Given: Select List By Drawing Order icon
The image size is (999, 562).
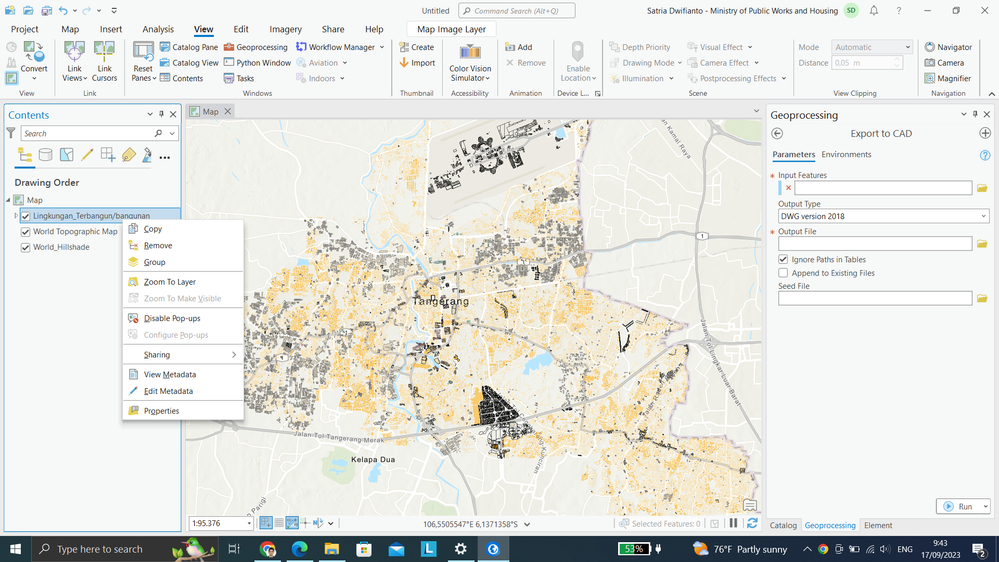Looking at the screenshot, I should [x=25, y=155].
